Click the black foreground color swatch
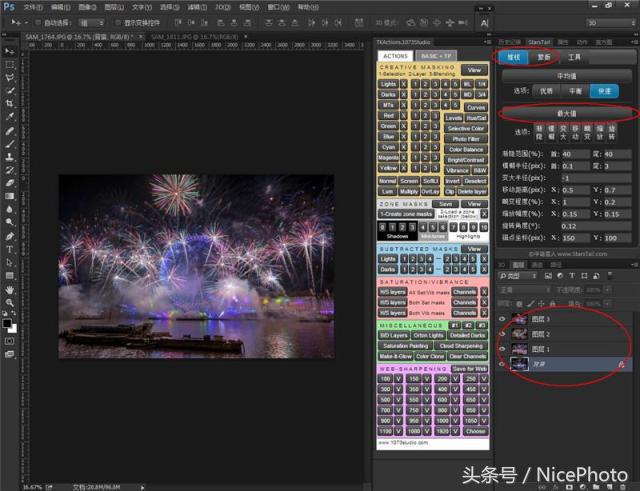The width and height of the screenshot is (640, 491). [x=6, y=323]
